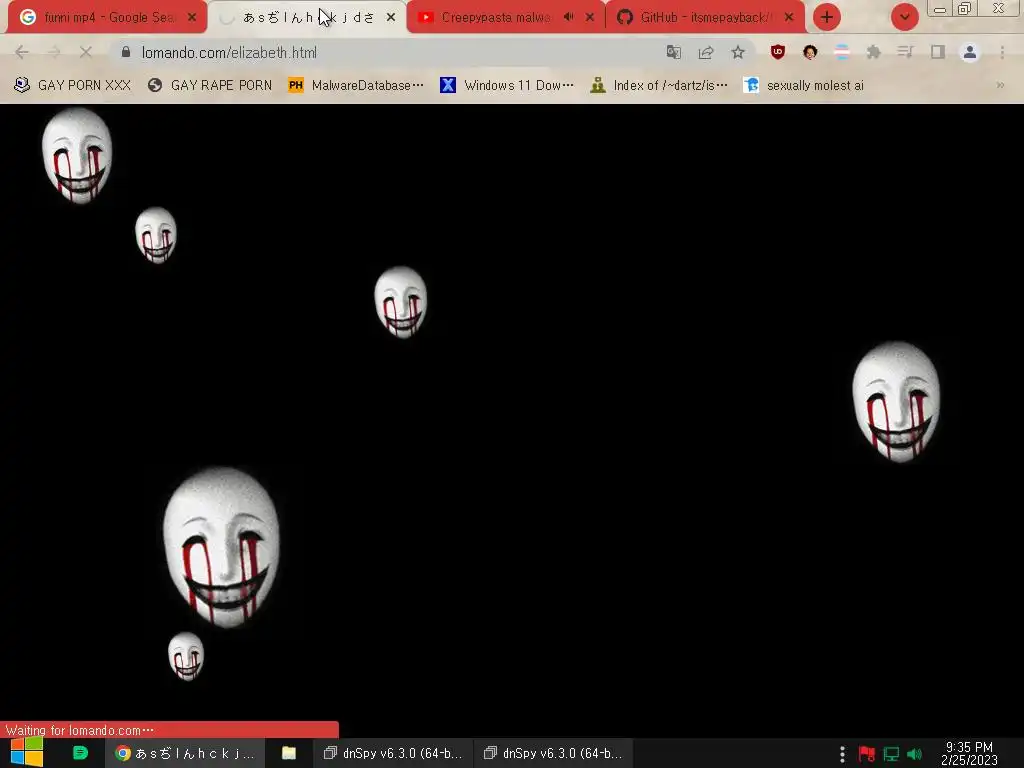Select the active lomando tab with Japanese title
The width and height of the screenshot is (1024, 768).
click(x=308, y=18)
